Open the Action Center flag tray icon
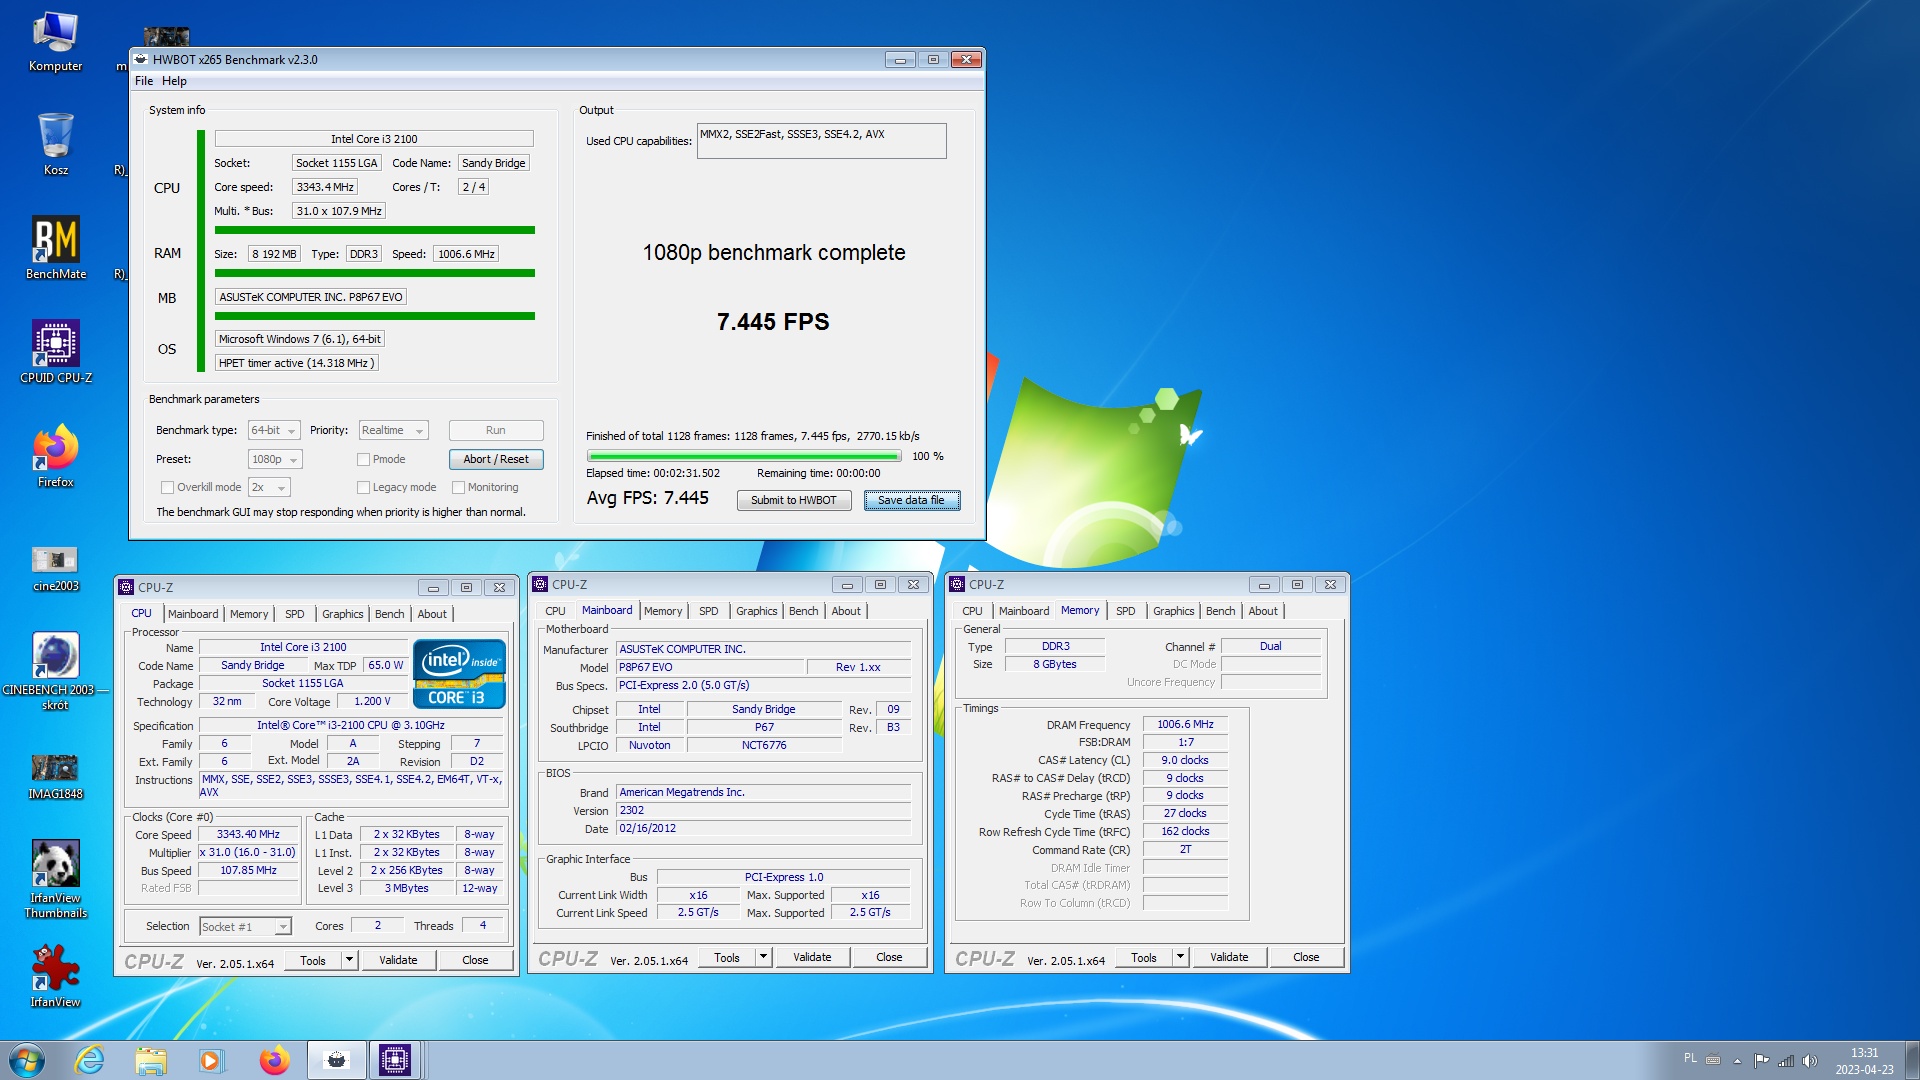 tap(1762, 1061)
